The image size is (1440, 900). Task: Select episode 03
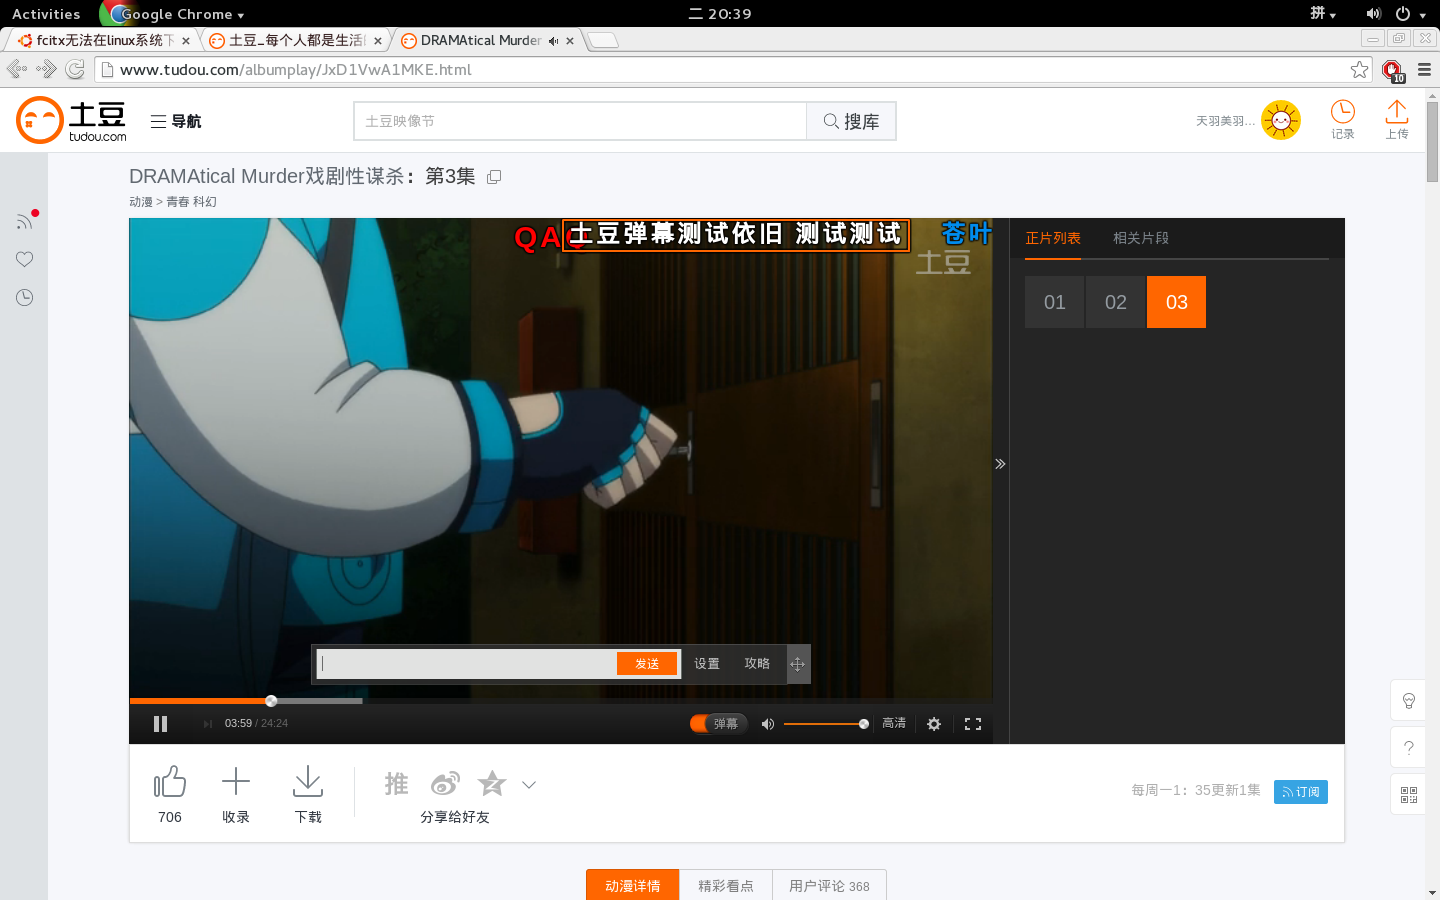click(x=1176, y=302)
